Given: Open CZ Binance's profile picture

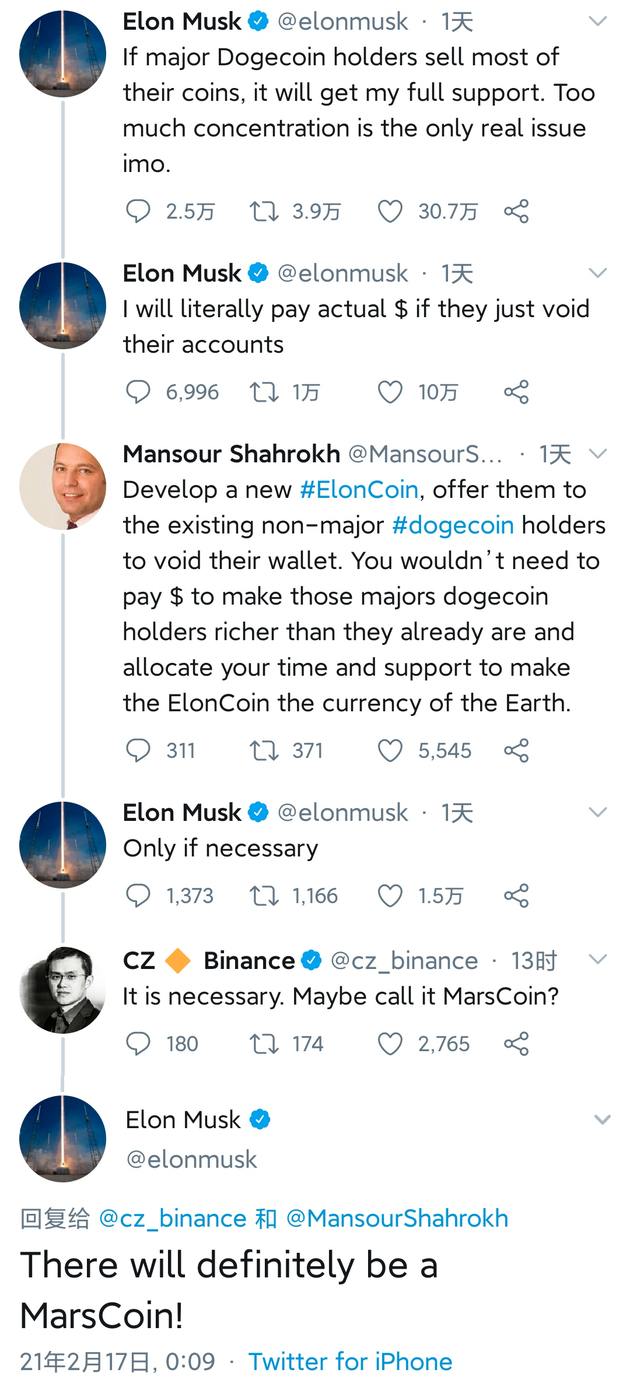Looking at the screenshot, I should (x=62, y=990).
